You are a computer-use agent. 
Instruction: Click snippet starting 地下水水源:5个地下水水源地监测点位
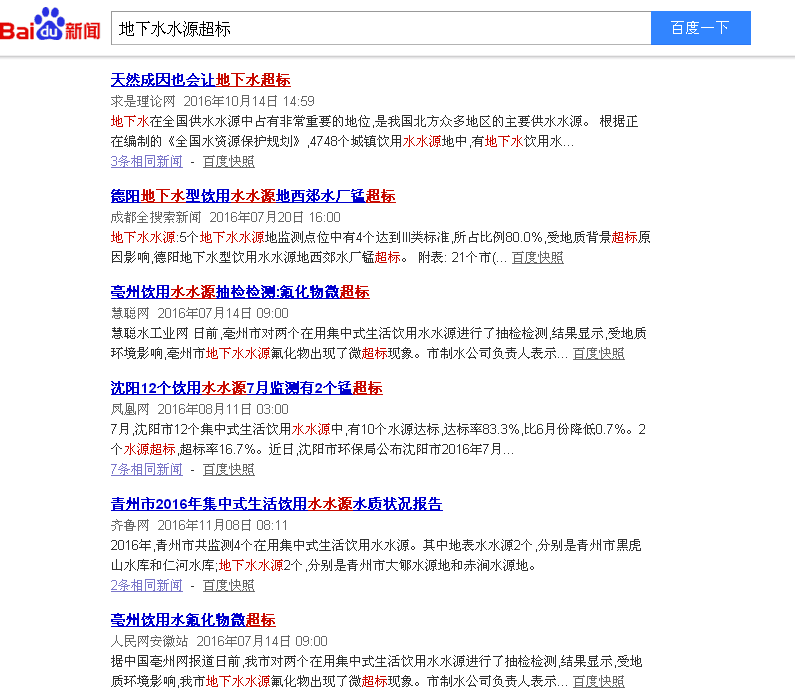380,247
